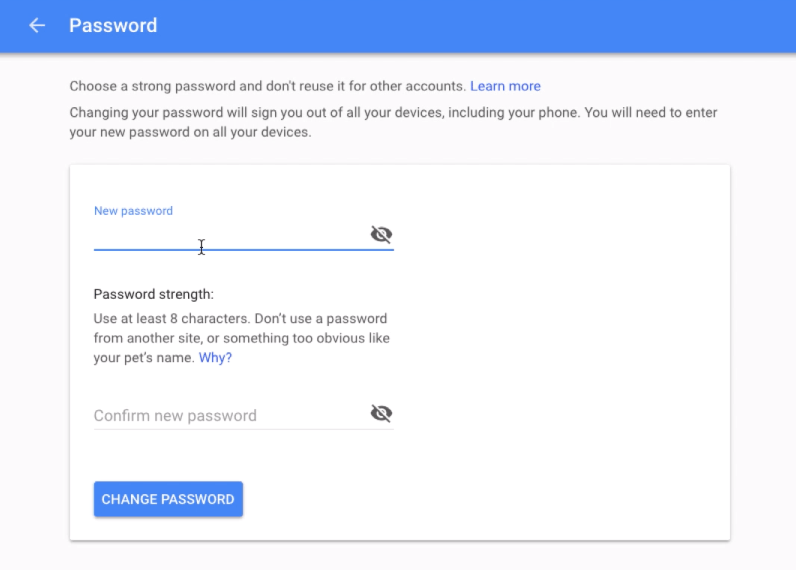Click the floating New password label
This screenshot has height=570, width=796.
(133, 211)
